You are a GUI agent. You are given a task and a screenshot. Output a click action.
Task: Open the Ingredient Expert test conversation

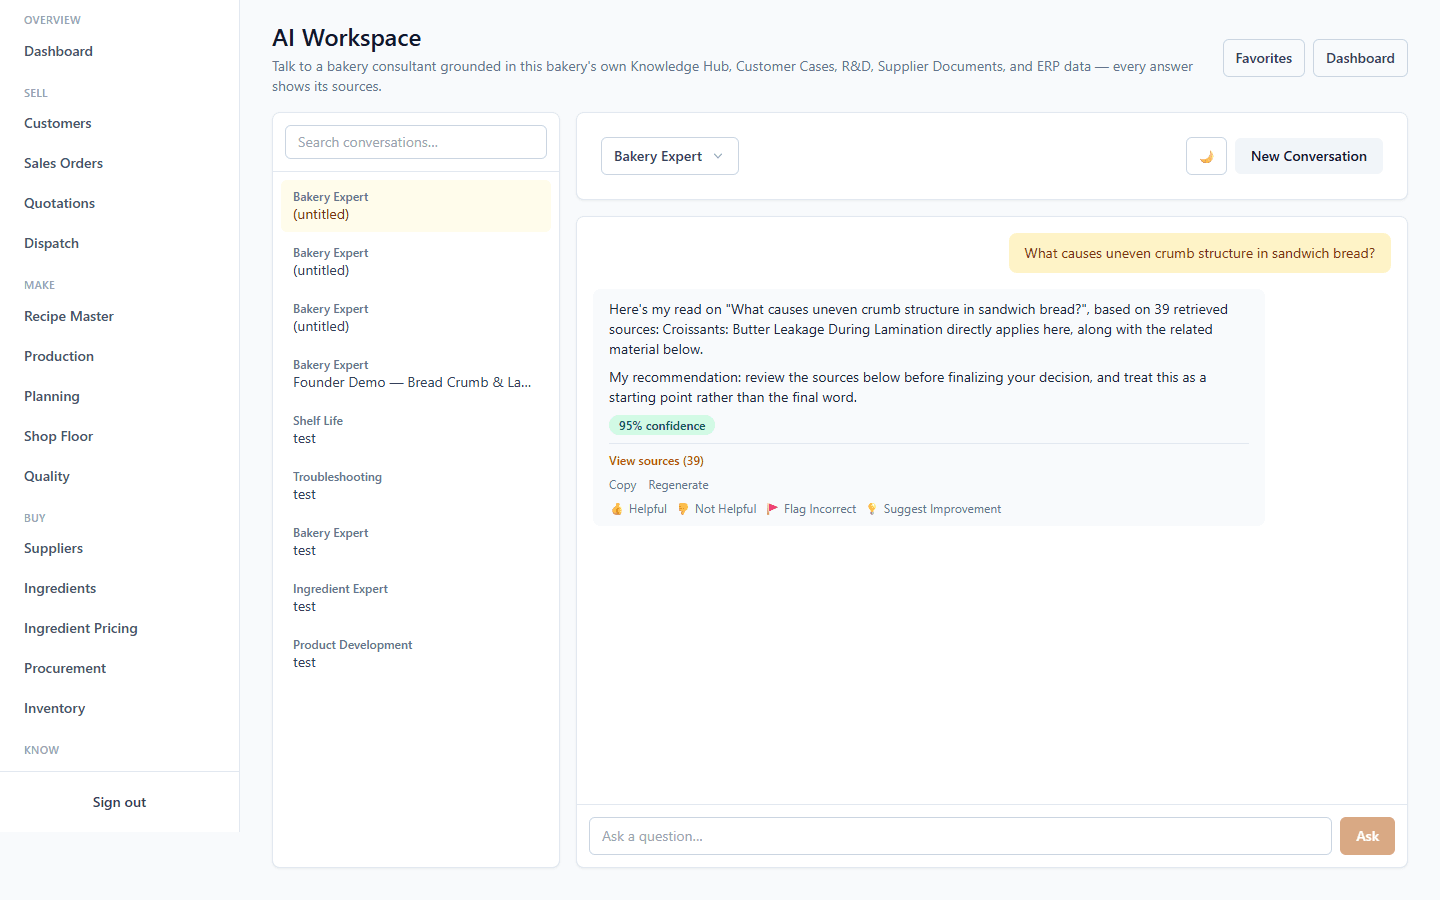coord(416,597)
